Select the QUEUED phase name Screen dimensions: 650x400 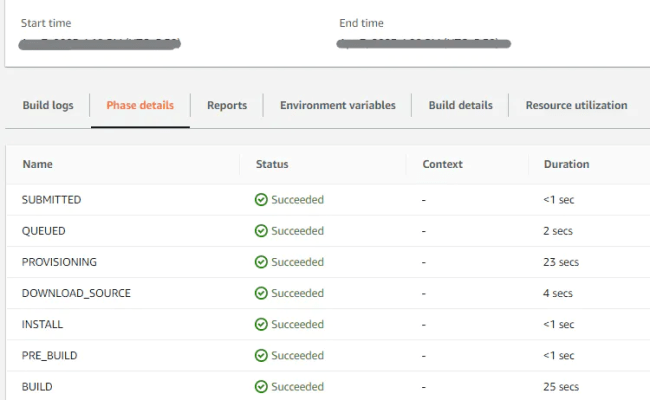pyautogui.click(x=44, y=231)
